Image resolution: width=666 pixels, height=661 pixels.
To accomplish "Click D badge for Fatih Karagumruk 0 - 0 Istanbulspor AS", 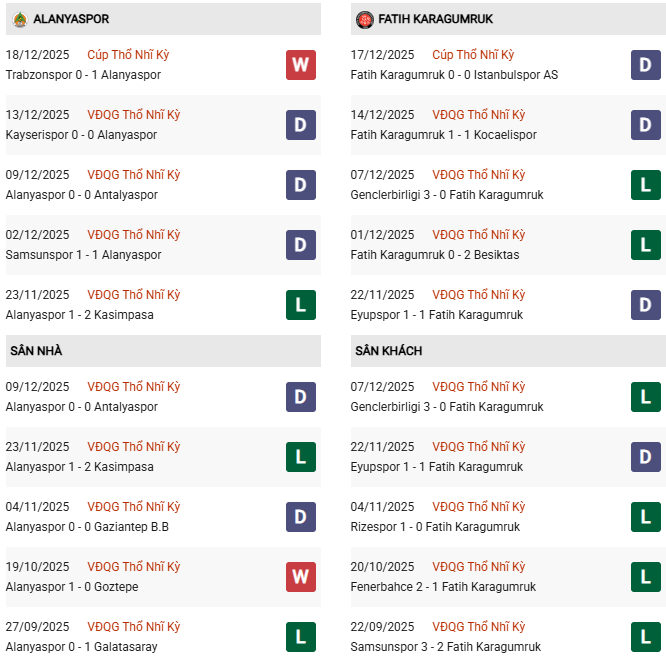I will tap(646, 65).
